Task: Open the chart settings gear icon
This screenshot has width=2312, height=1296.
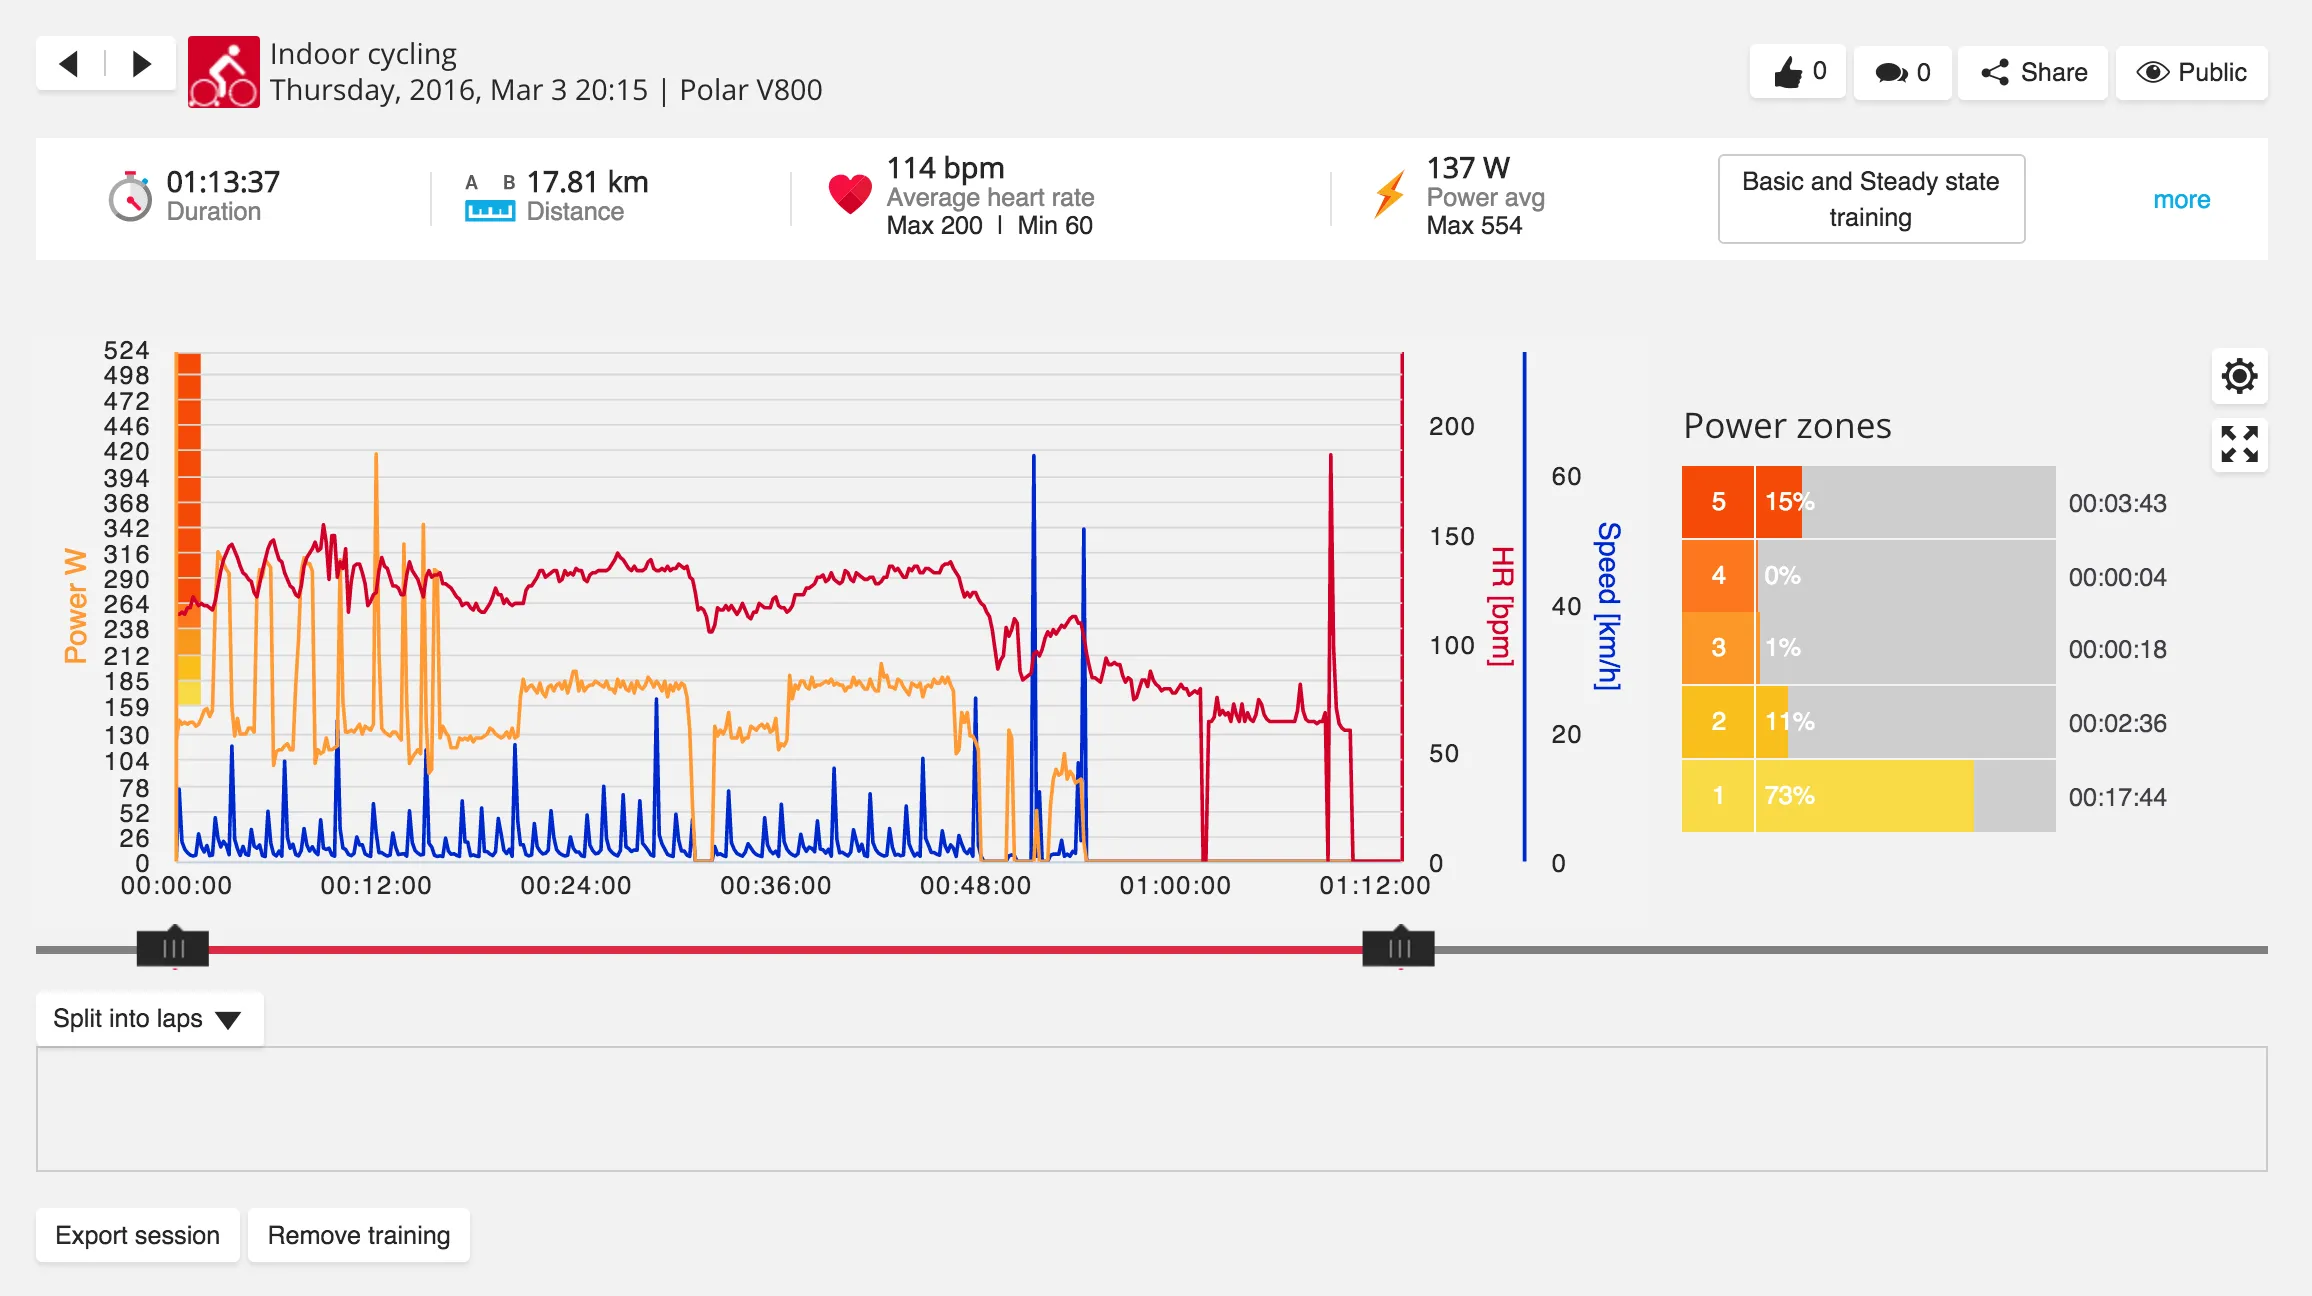Action: point(2239,377)
